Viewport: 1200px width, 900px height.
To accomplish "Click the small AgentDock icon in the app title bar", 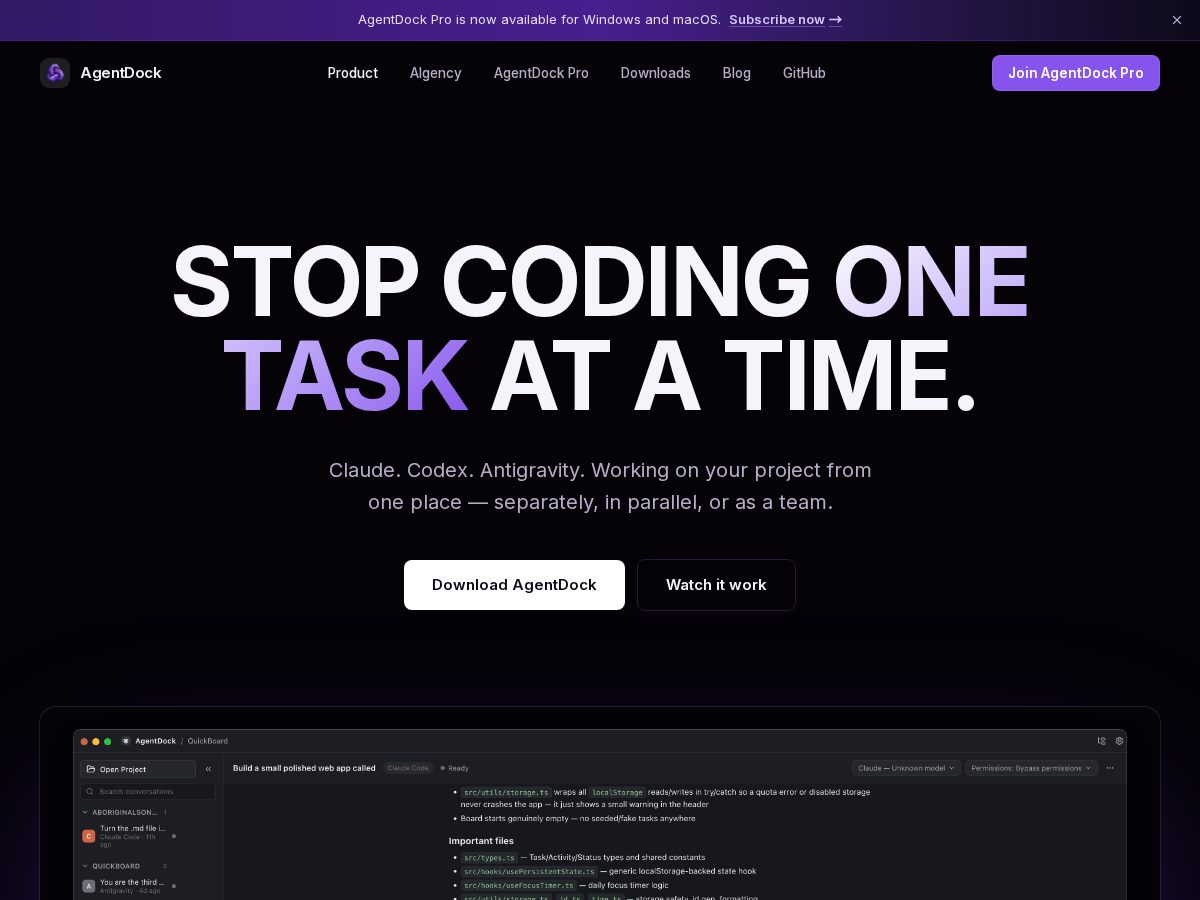I will coord(126,741).
